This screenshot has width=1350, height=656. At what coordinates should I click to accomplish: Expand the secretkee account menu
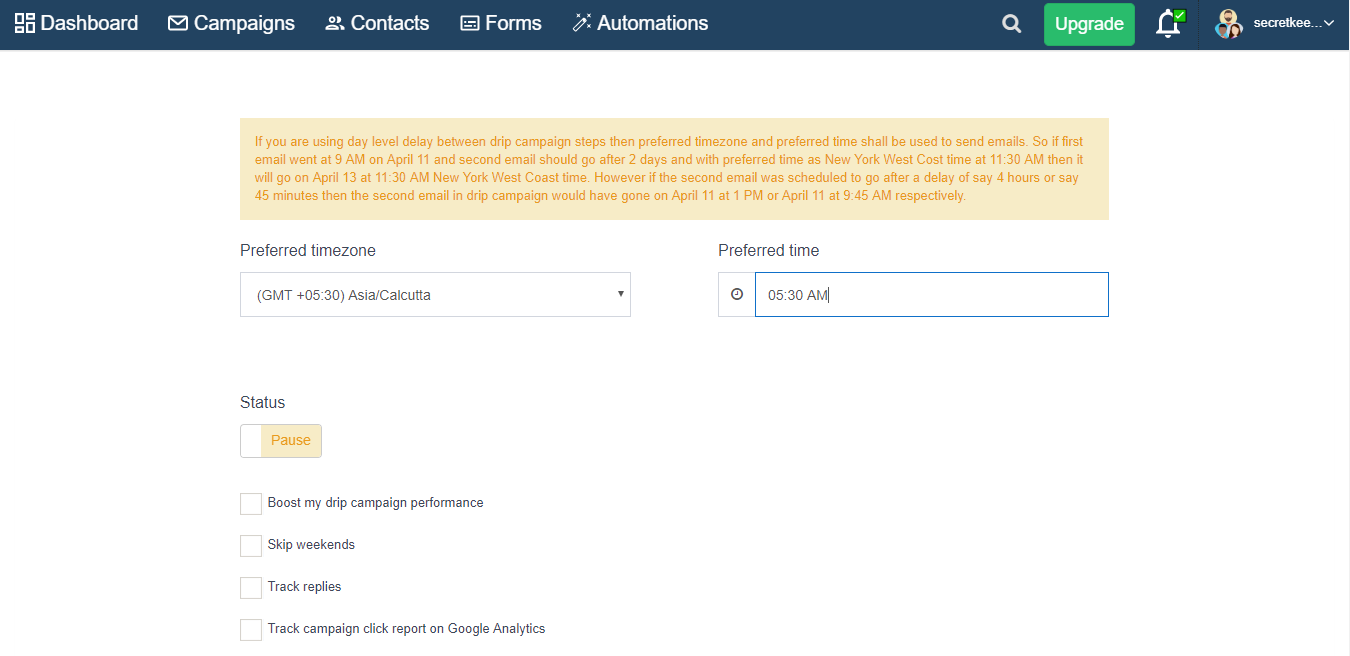click(1294, 24)
